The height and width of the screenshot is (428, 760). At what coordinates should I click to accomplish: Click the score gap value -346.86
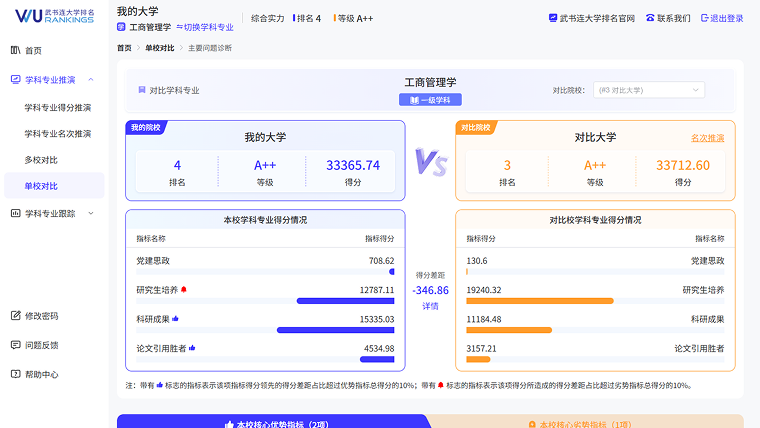pos(430,290)
